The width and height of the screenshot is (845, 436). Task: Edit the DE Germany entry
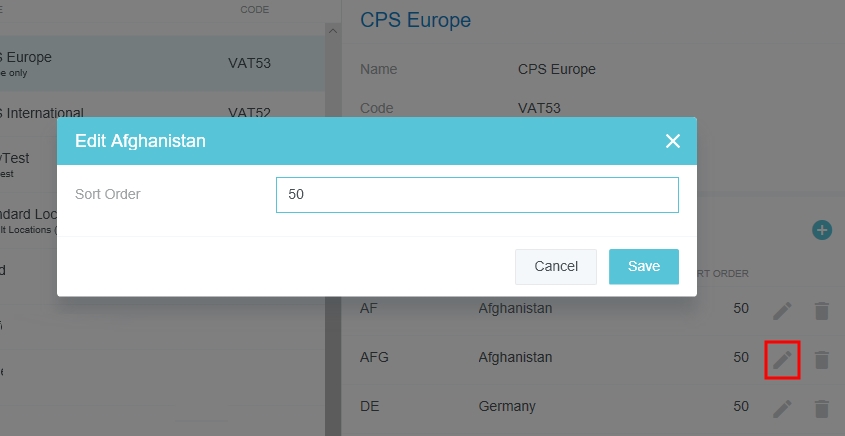(782, 408)
